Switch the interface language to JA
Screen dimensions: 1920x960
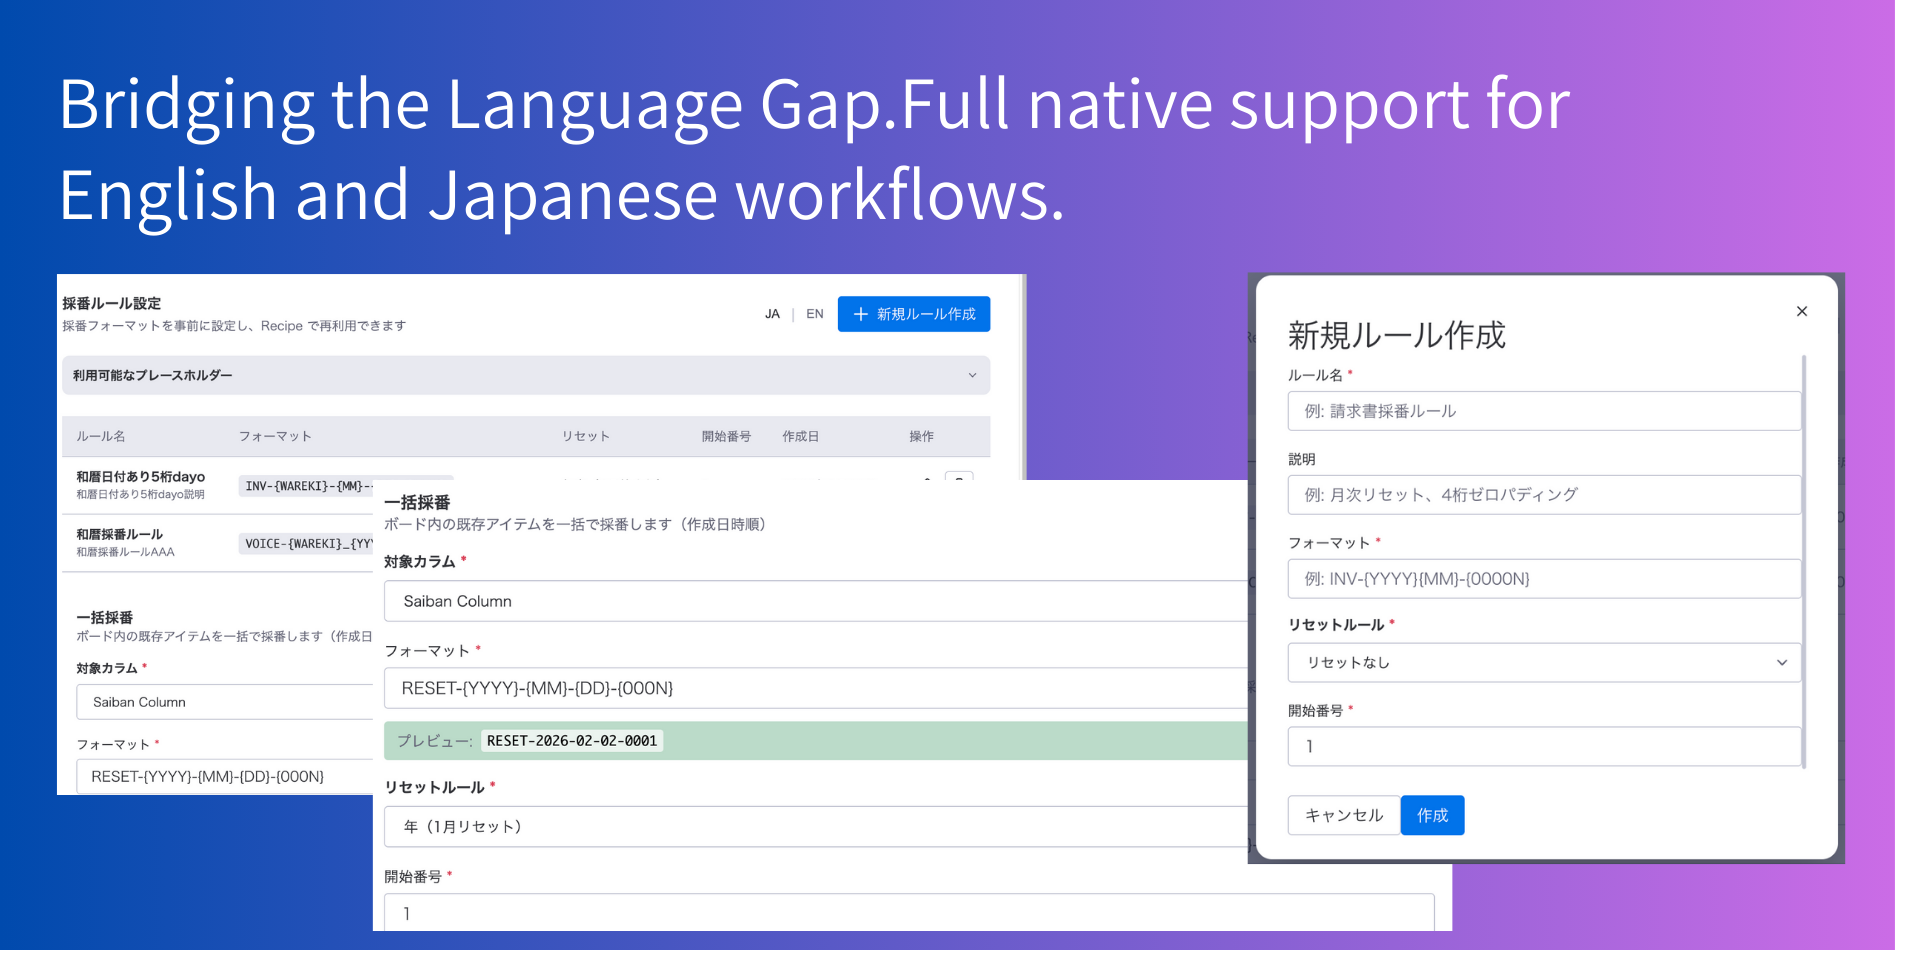tap(772, 314)
